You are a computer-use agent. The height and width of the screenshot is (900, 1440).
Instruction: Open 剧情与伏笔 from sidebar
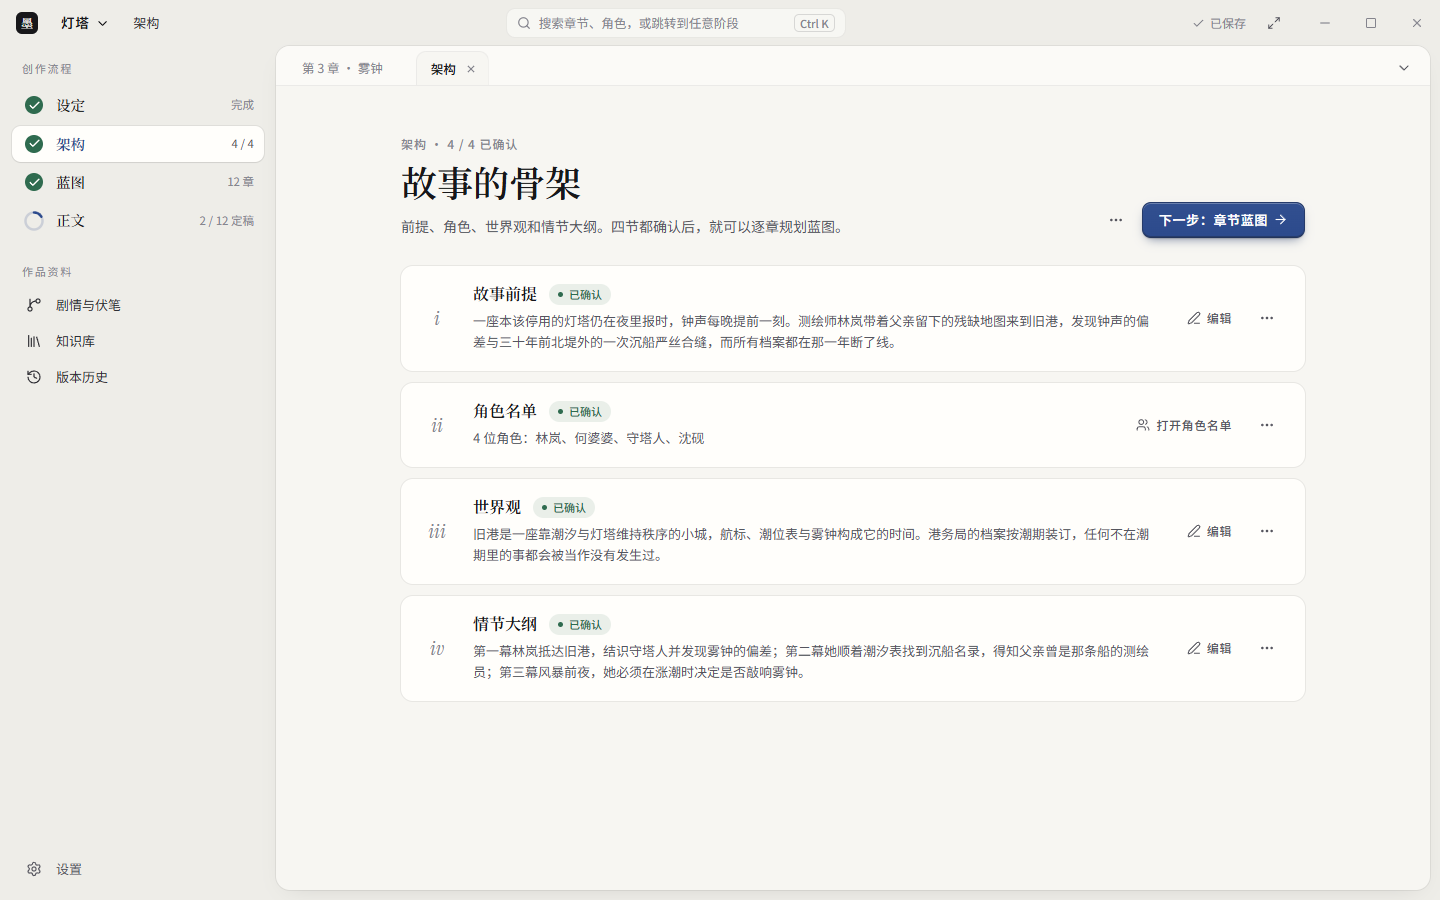click(138, 305)
